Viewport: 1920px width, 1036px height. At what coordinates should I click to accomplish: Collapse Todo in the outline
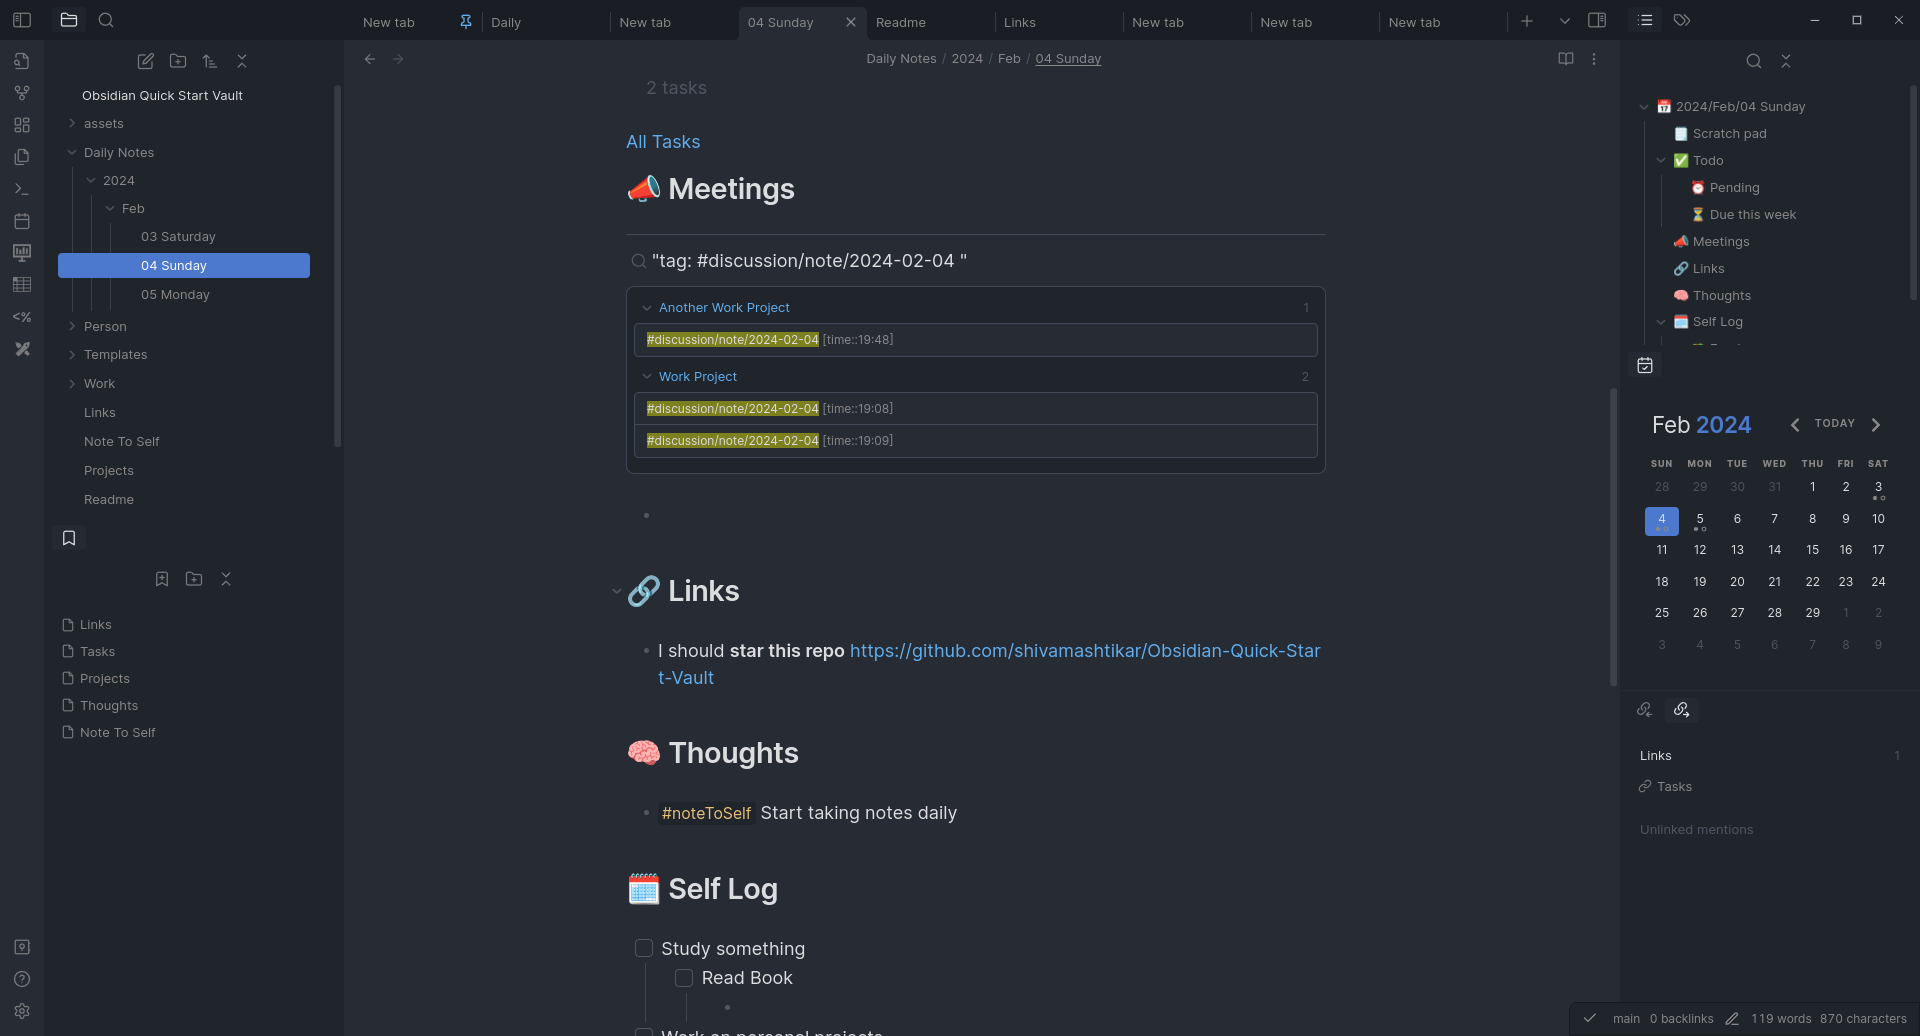(1661, 161)
